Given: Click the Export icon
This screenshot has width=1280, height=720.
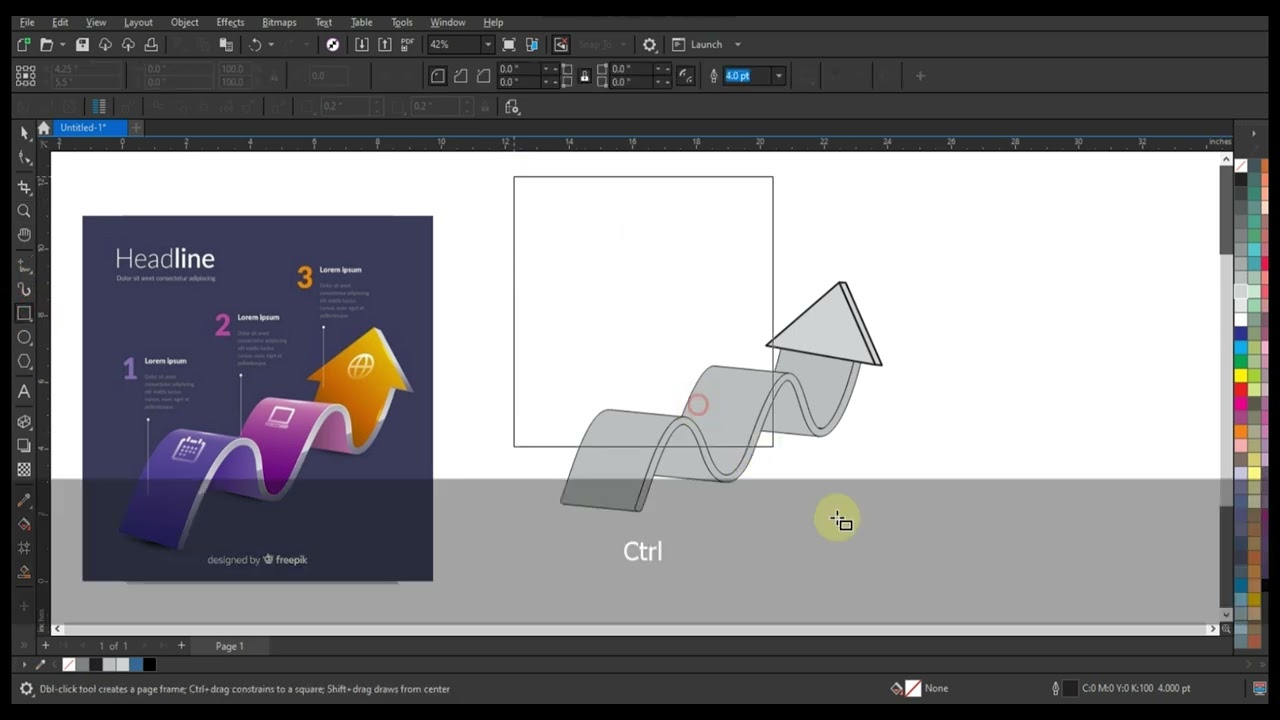Looking at the screenshot, I should (384, 44).
